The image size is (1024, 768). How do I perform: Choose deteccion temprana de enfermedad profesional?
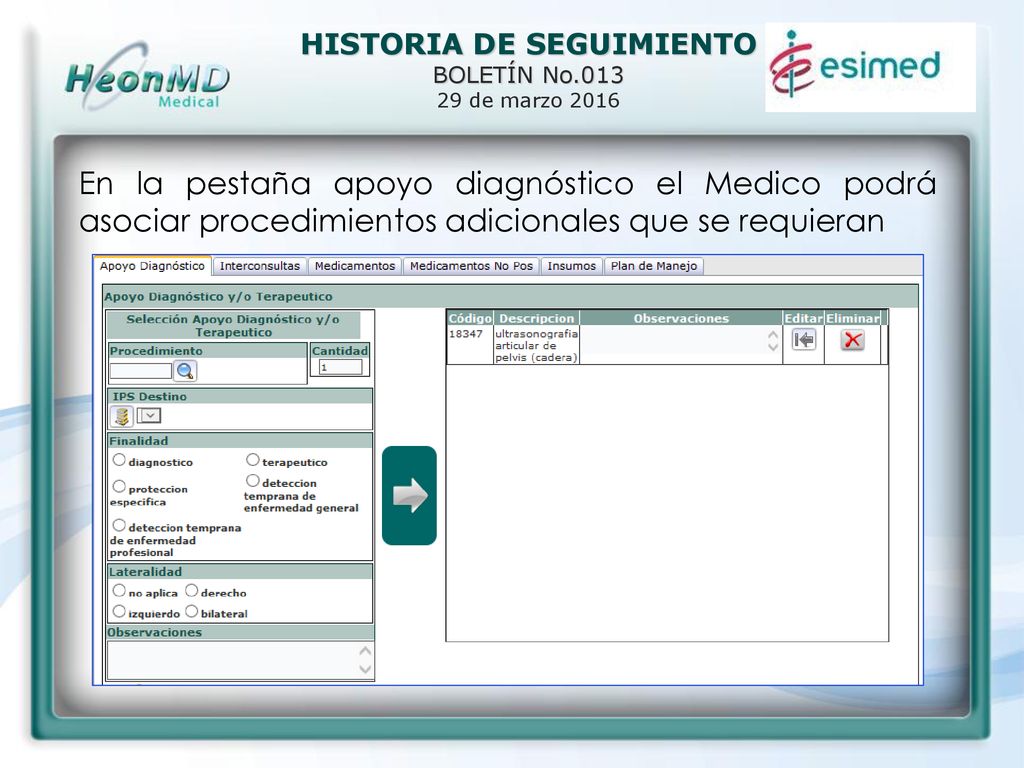[119, 525]
